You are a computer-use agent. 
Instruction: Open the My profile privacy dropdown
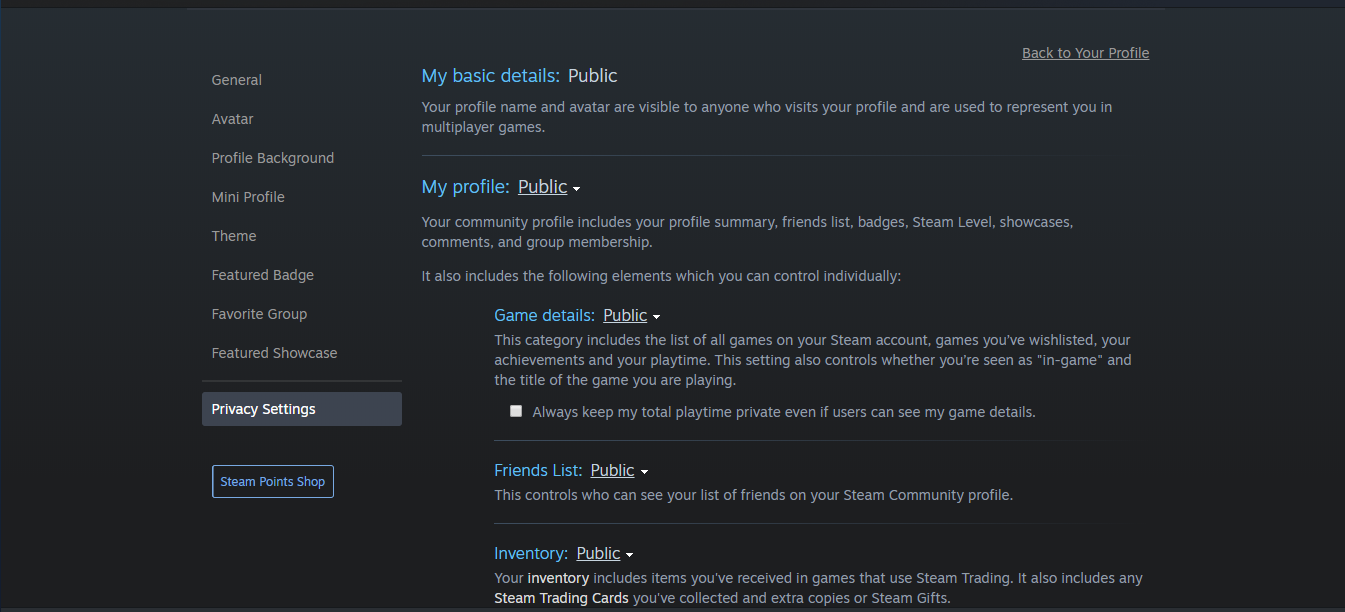tap(548, 187)
